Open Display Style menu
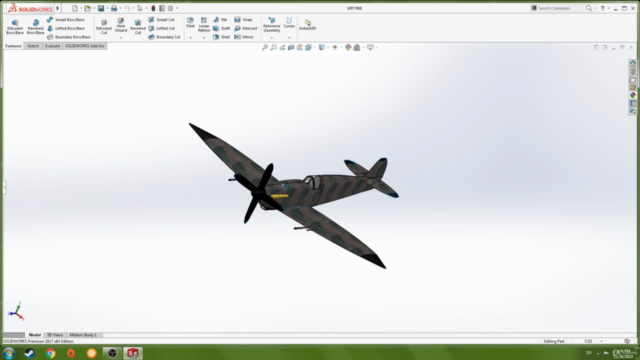This screenshot has height=360, width=640. pos(322,47)
